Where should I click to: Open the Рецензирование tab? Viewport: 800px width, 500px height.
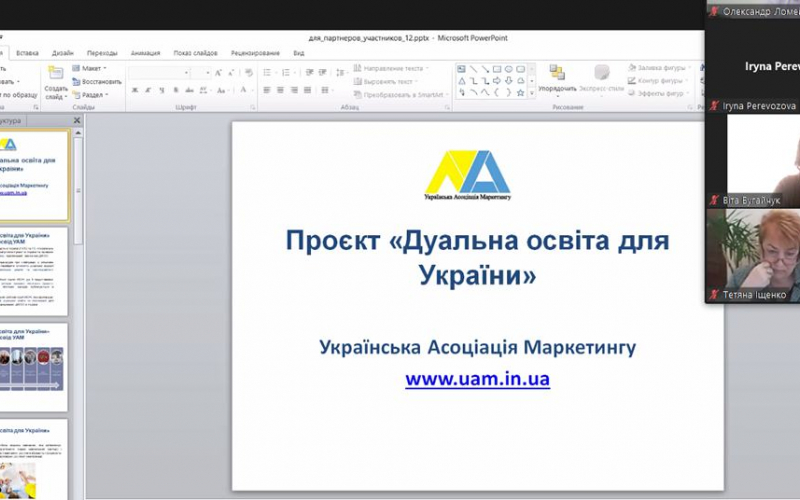[x=255, y=53]
